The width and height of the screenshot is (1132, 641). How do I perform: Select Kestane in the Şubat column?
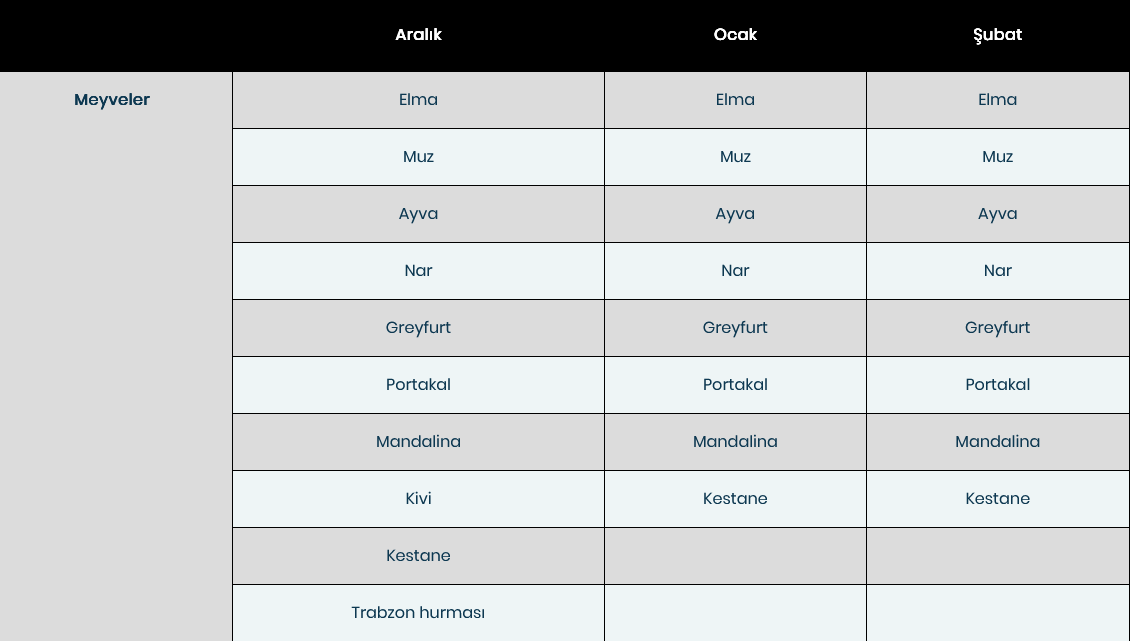997,499
